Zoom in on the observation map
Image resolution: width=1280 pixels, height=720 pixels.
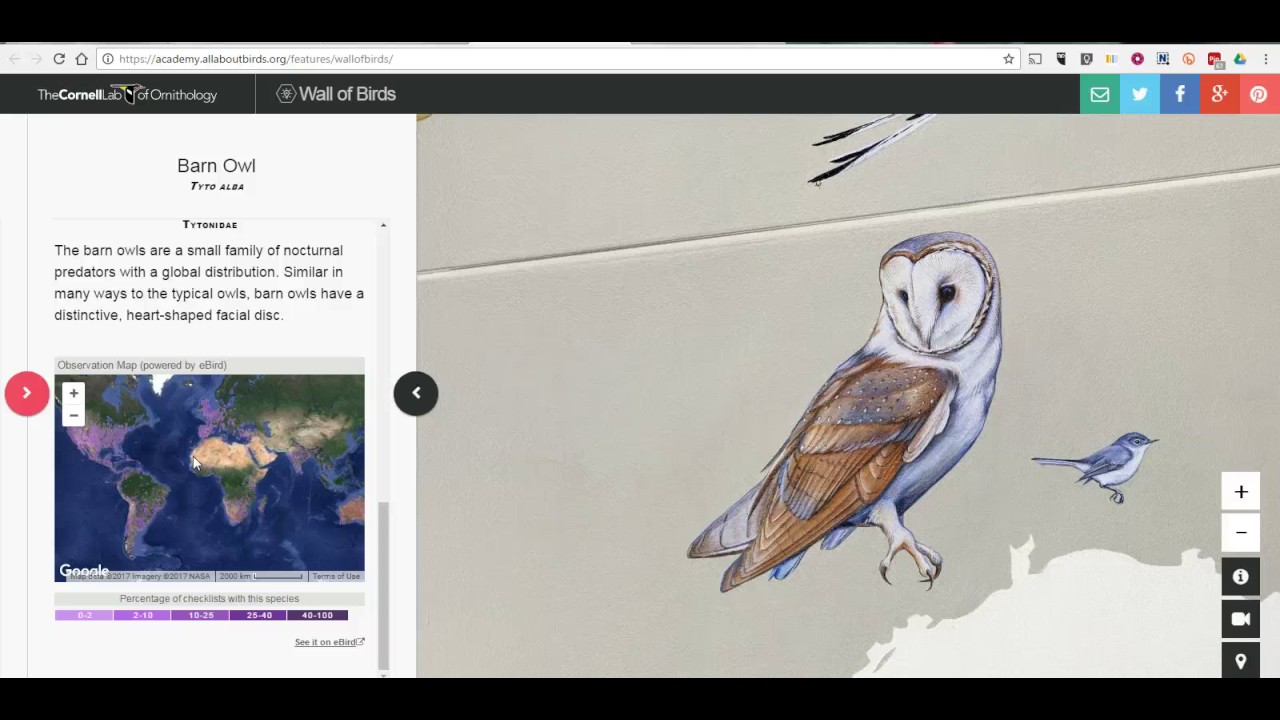point(73,393)
